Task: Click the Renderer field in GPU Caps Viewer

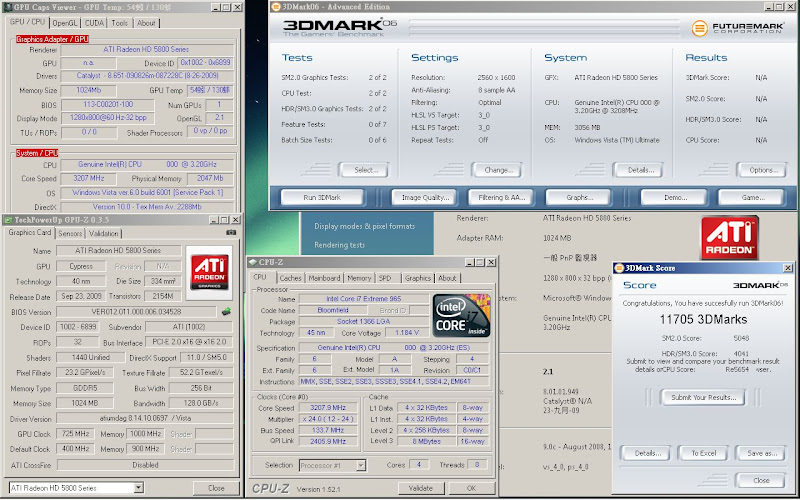Action: pos(147,49)
